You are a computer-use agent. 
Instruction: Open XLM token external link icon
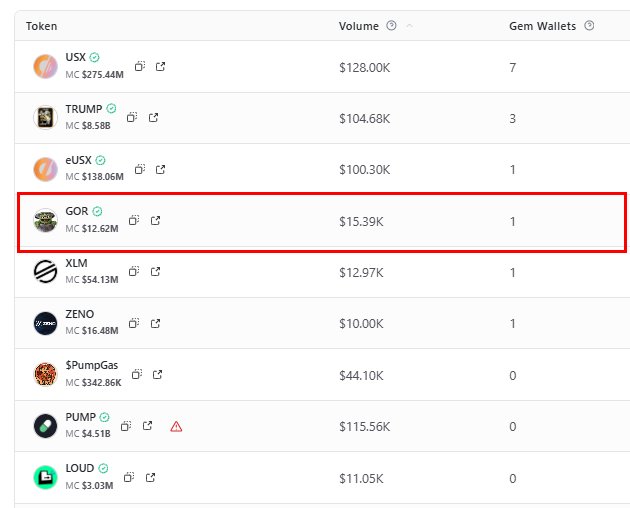155,272
